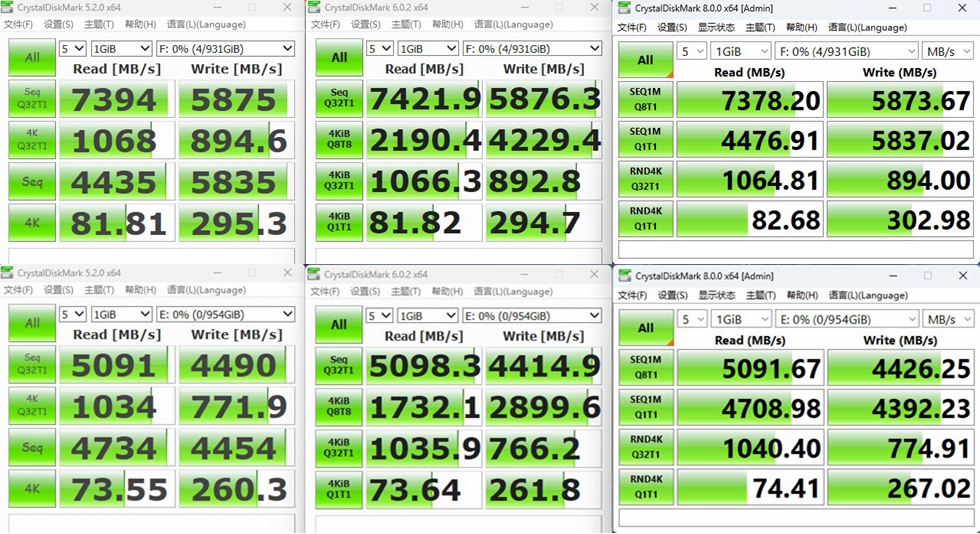Image resolution: width=980 pixels, height=534 pixels.
Task: Click CrystalDiskMark app icon in bottom 6.0.2 title bar
Action: [x=314, y=274]
